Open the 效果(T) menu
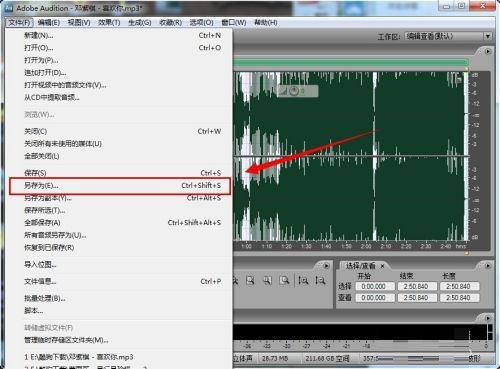The height and width of the screenshot is (369, 500). pos(109,22)
